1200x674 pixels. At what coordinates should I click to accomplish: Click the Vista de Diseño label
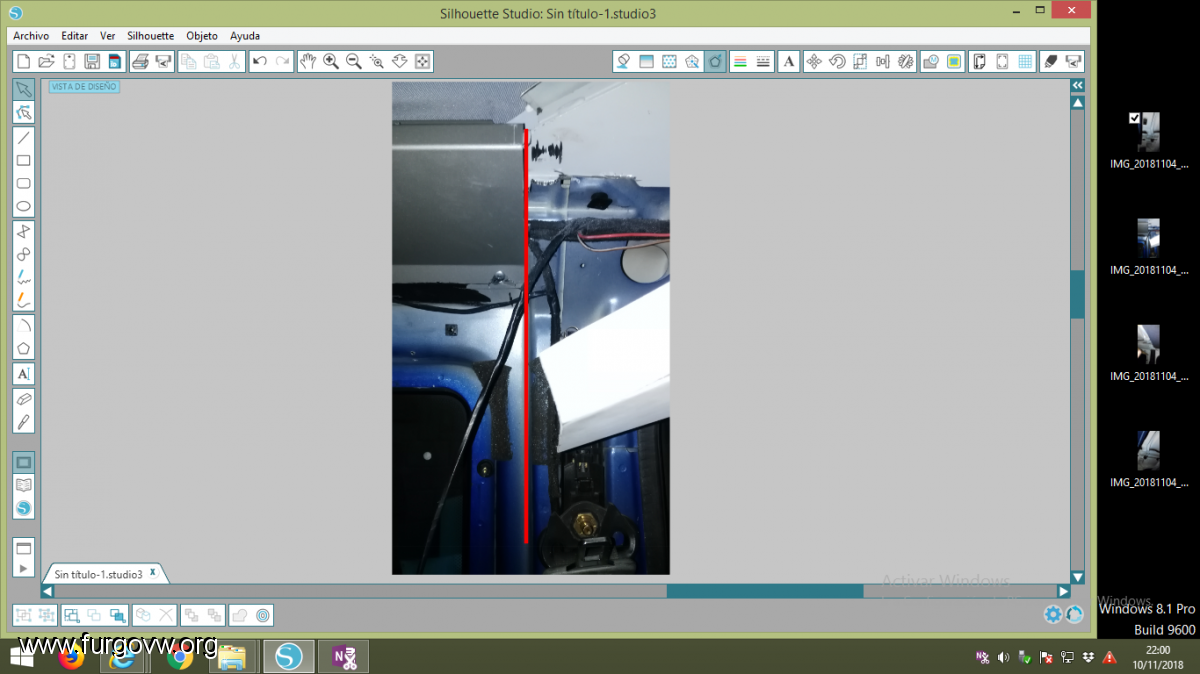(x=84, y=87)
